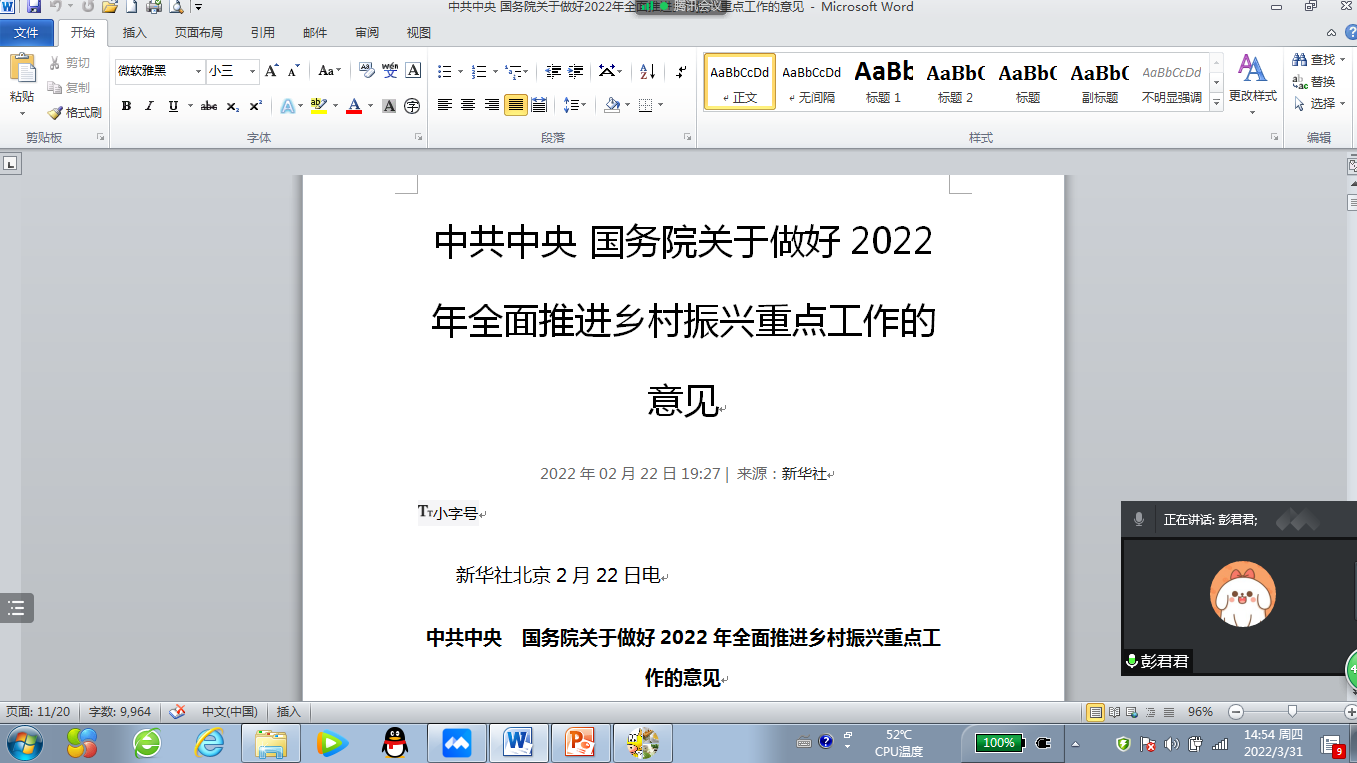Toggle italic formatting
This screenshot has width=1357, height=763.
pos(150,106)
